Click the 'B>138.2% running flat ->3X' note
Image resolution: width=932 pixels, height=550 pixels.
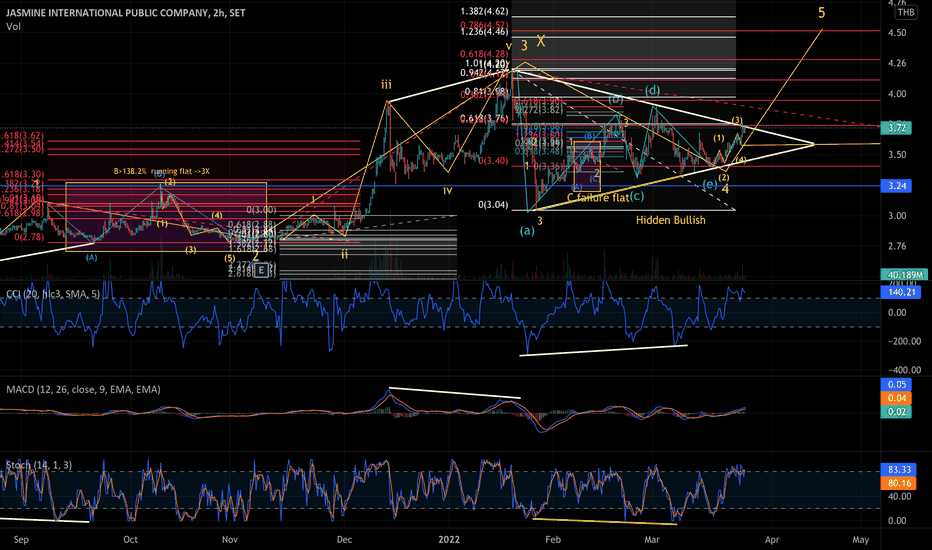[161, 171]
